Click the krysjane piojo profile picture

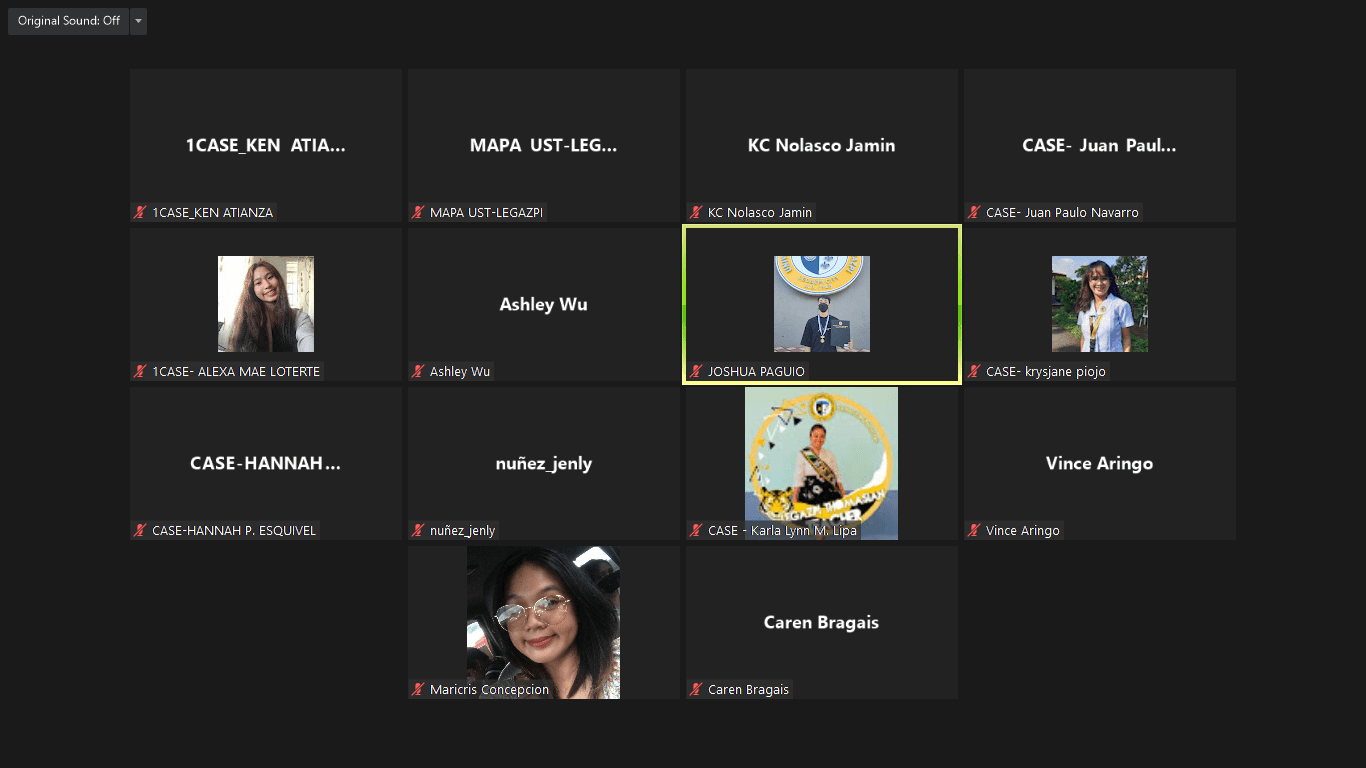(x=1099, y=303)
